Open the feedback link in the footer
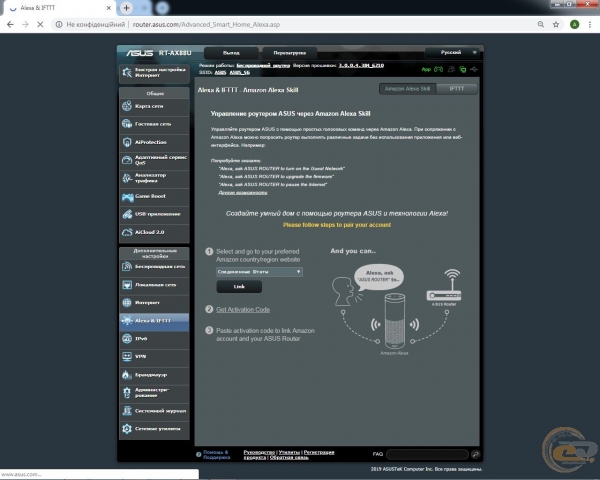This screenshot has width=600, height=480. 289,457
